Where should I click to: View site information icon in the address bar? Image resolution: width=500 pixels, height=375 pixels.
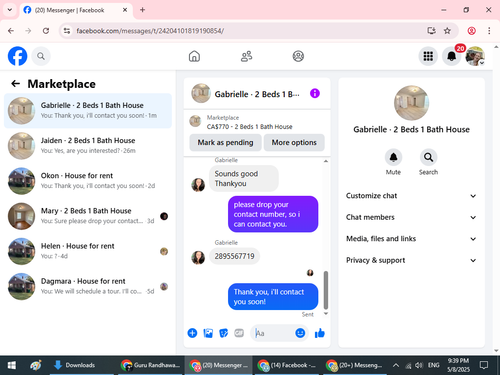click(67, 31)
